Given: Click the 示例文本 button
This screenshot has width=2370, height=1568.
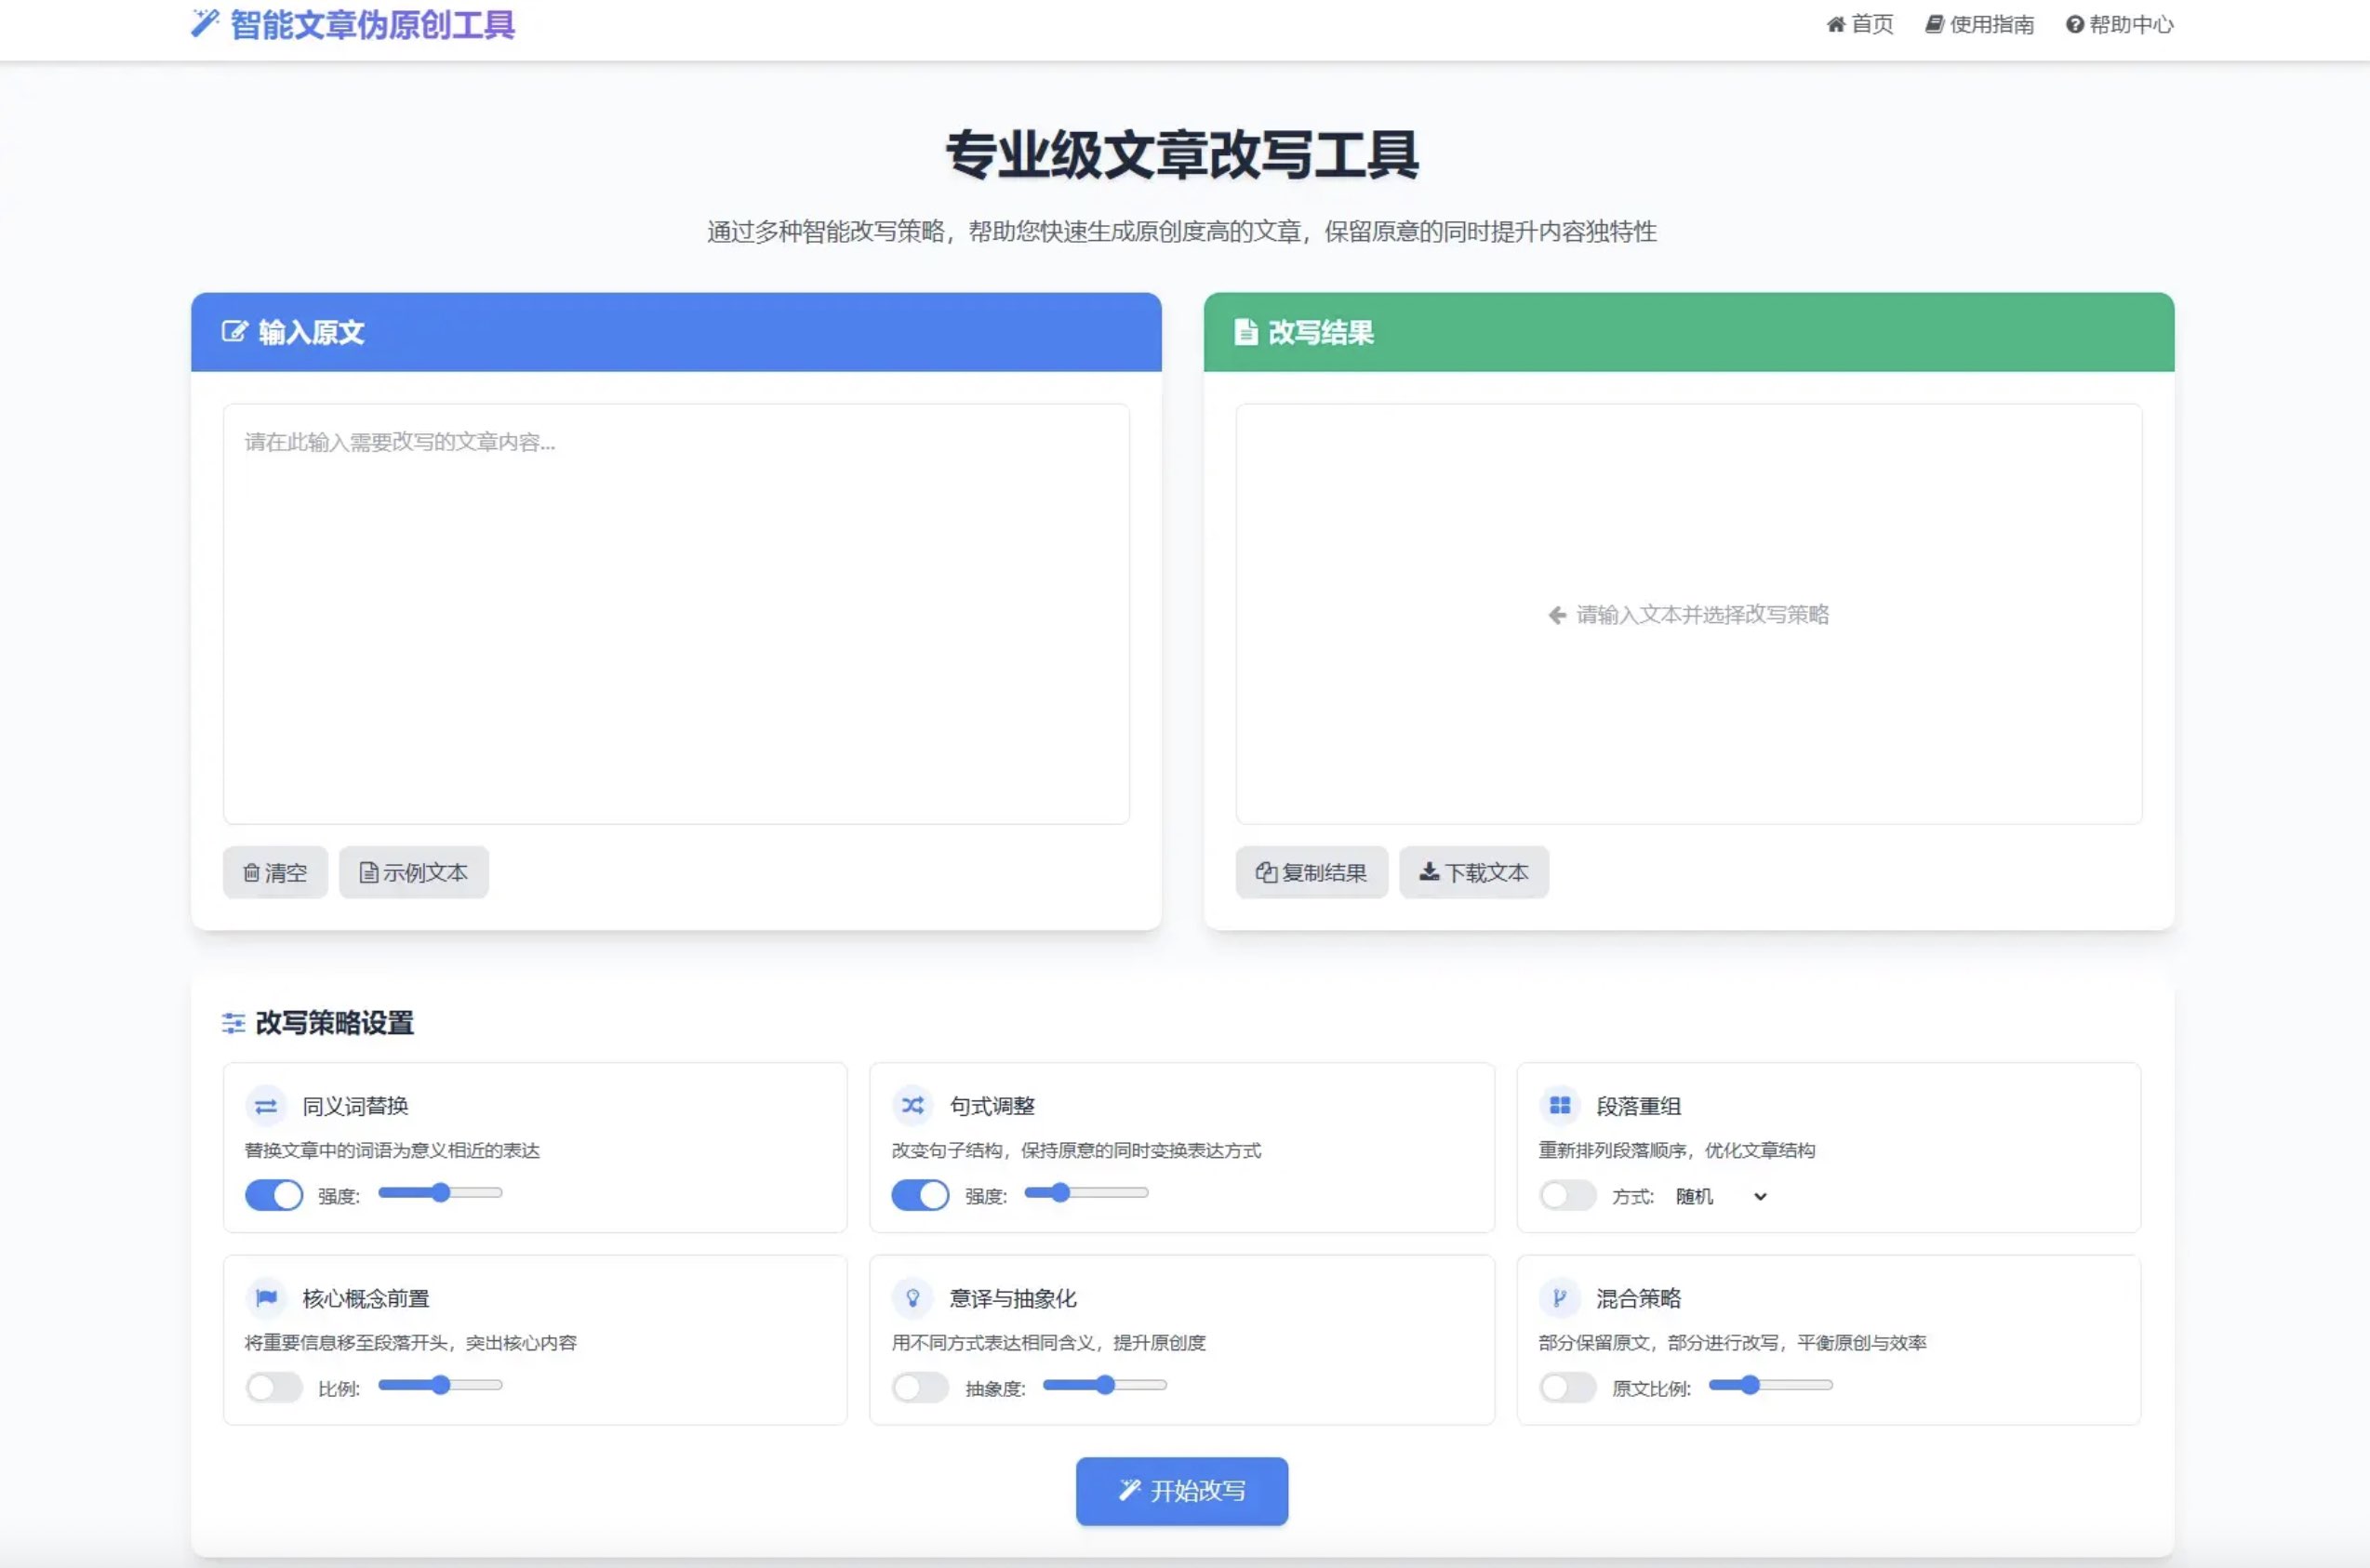Looking at the screenshot, I should click(413, 872).
